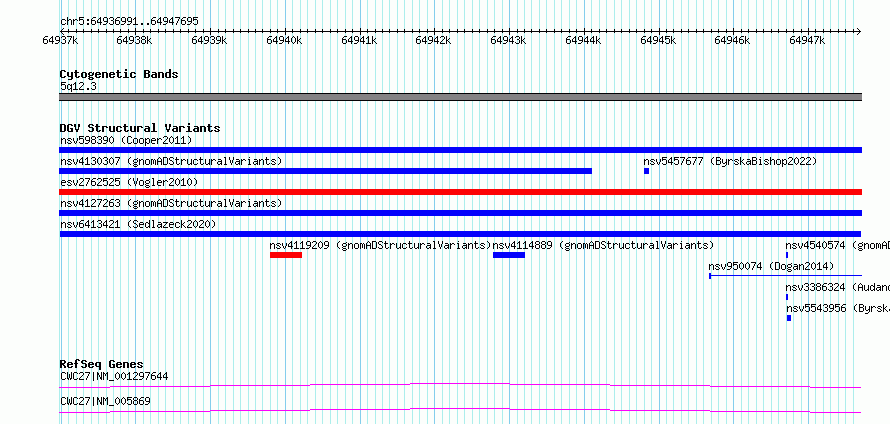The image size is (890, 424).
Task: Click the nsv4130307 gnomAD blue variant bar
Action: coord(326,171)
